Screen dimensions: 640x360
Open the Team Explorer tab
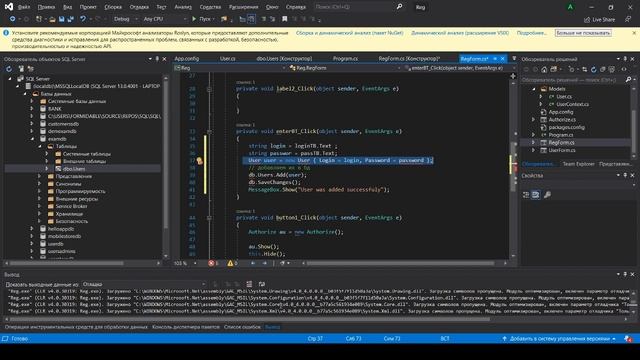pyautogui.click(x=578, y=164)
